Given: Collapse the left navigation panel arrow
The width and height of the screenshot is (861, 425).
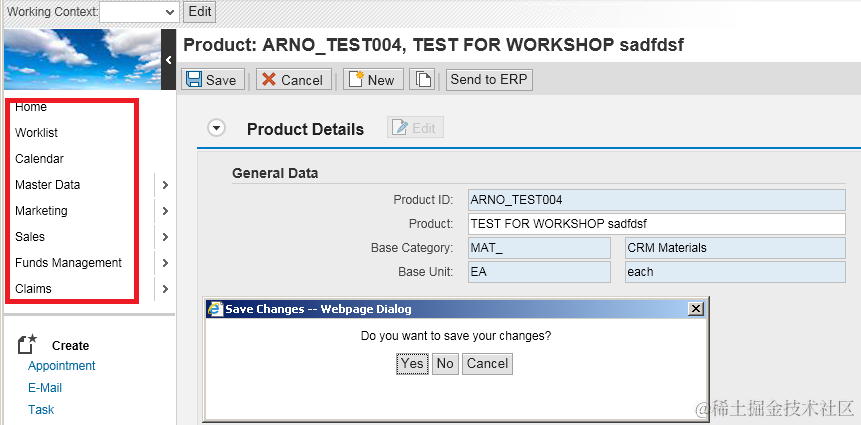Looking at the screenshot, I should [169, 60].
